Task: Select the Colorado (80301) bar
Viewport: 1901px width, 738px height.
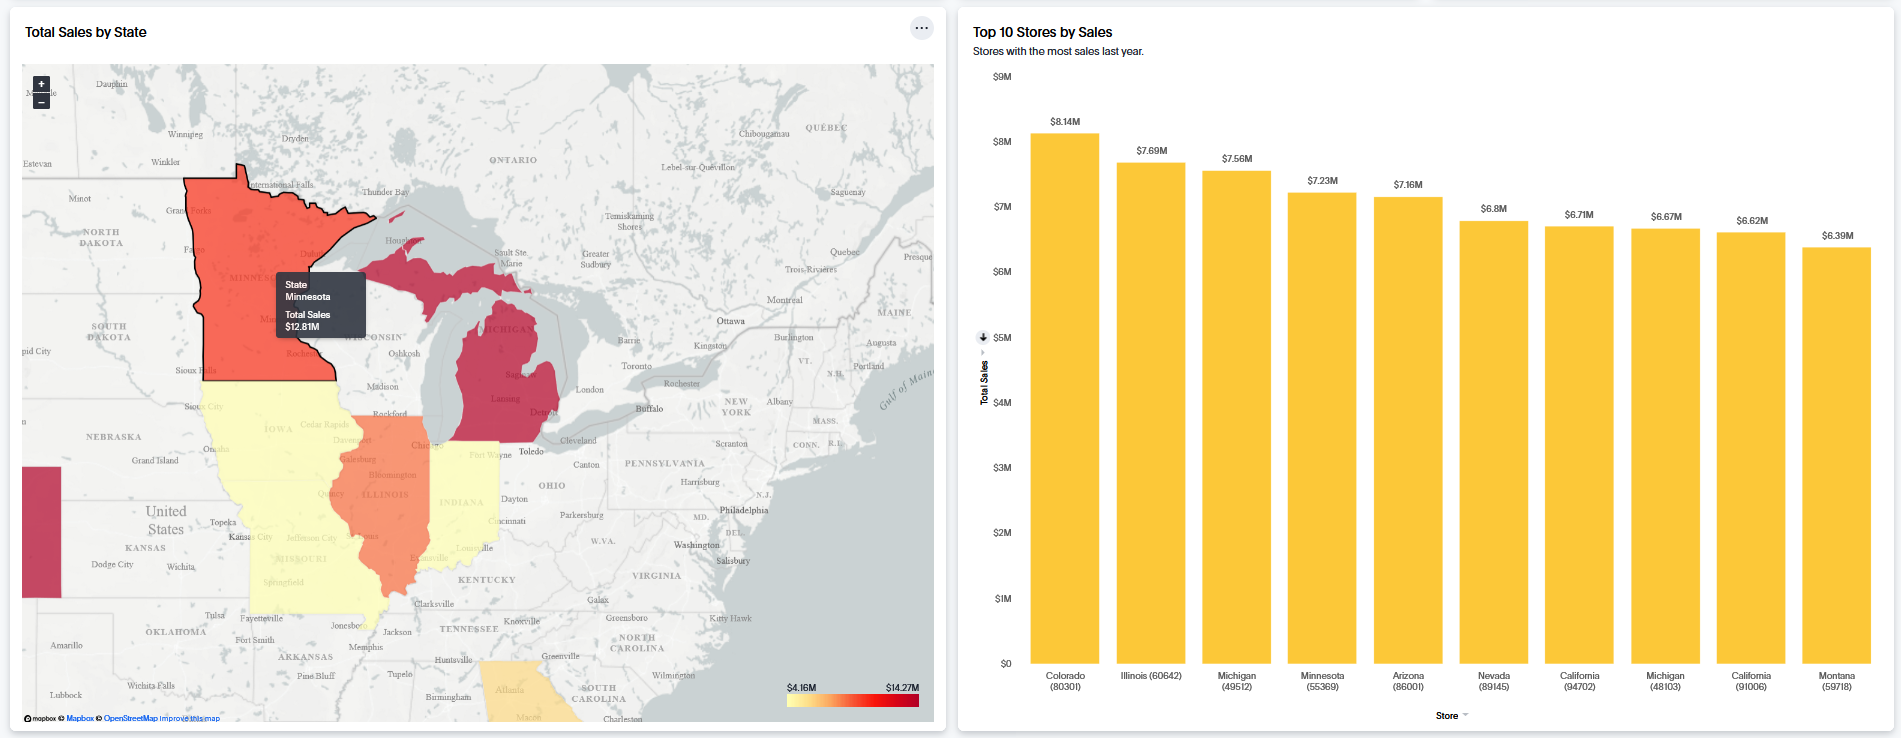Action: pos(1065,398)
